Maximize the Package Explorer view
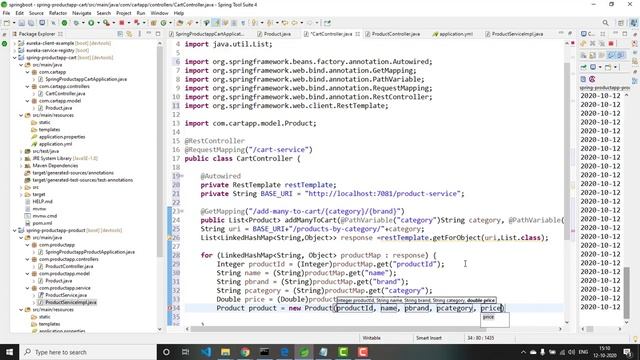Screen dimensions: 640x360 [x=158, y=33]
